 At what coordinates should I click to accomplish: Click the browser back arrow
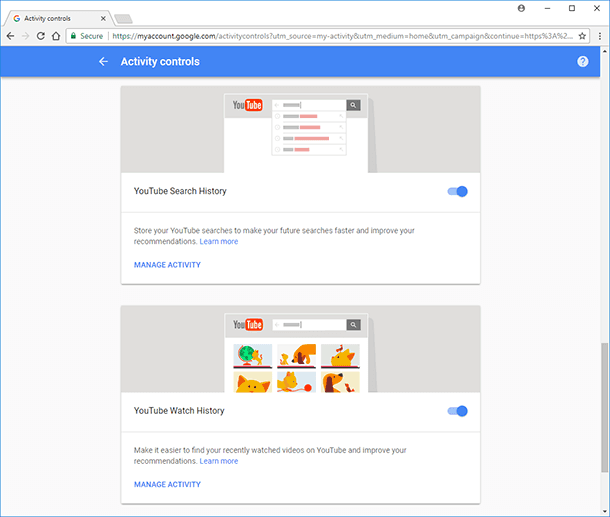(11, 36)
